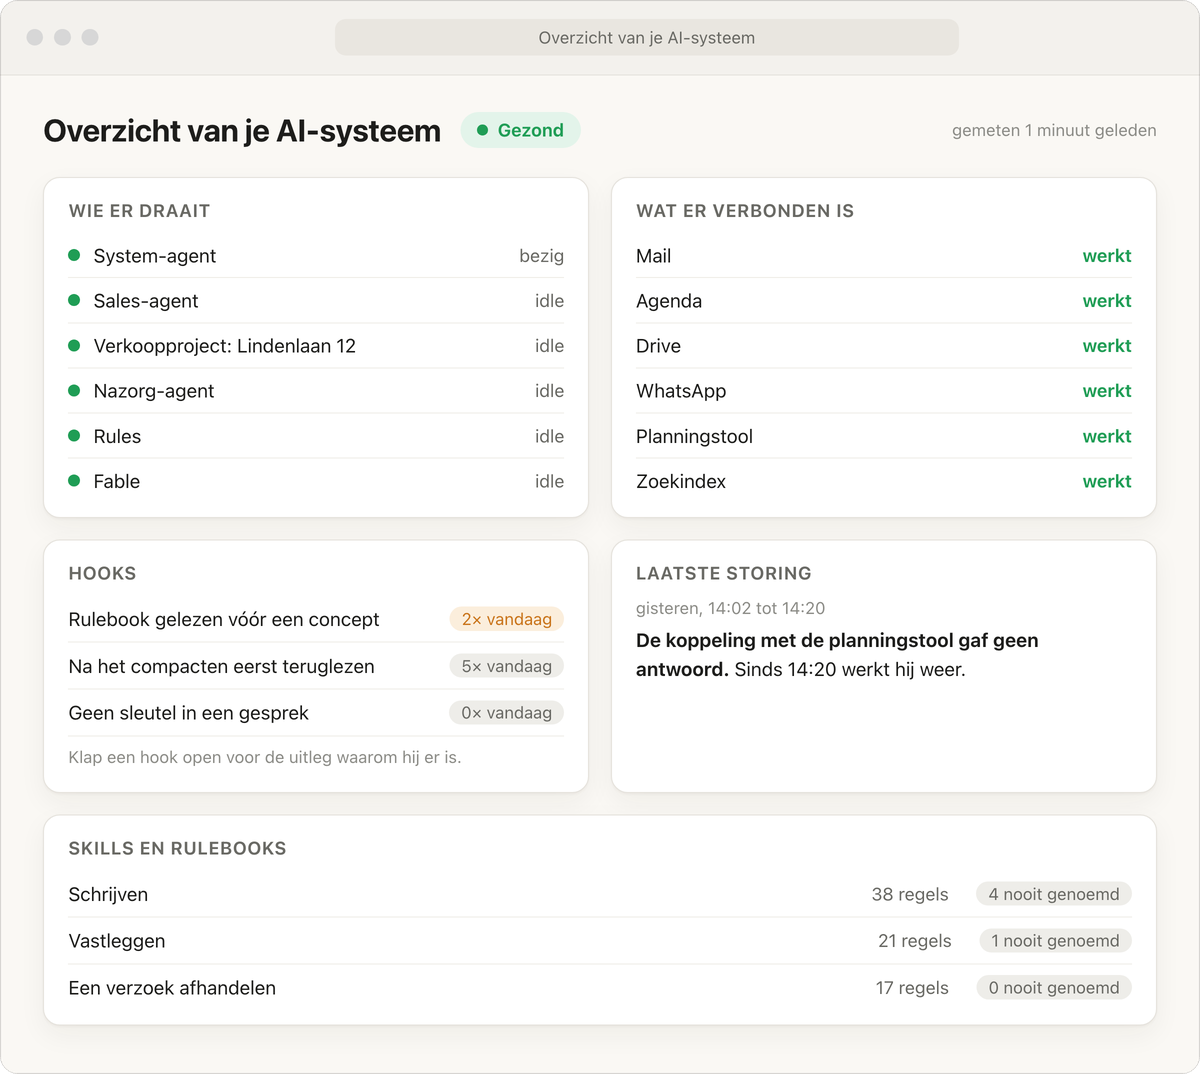The width and height of the screenshot is (1200, 1074).
Task: Click the WIE ER DRAAIT section header
Action: (139, 211)
